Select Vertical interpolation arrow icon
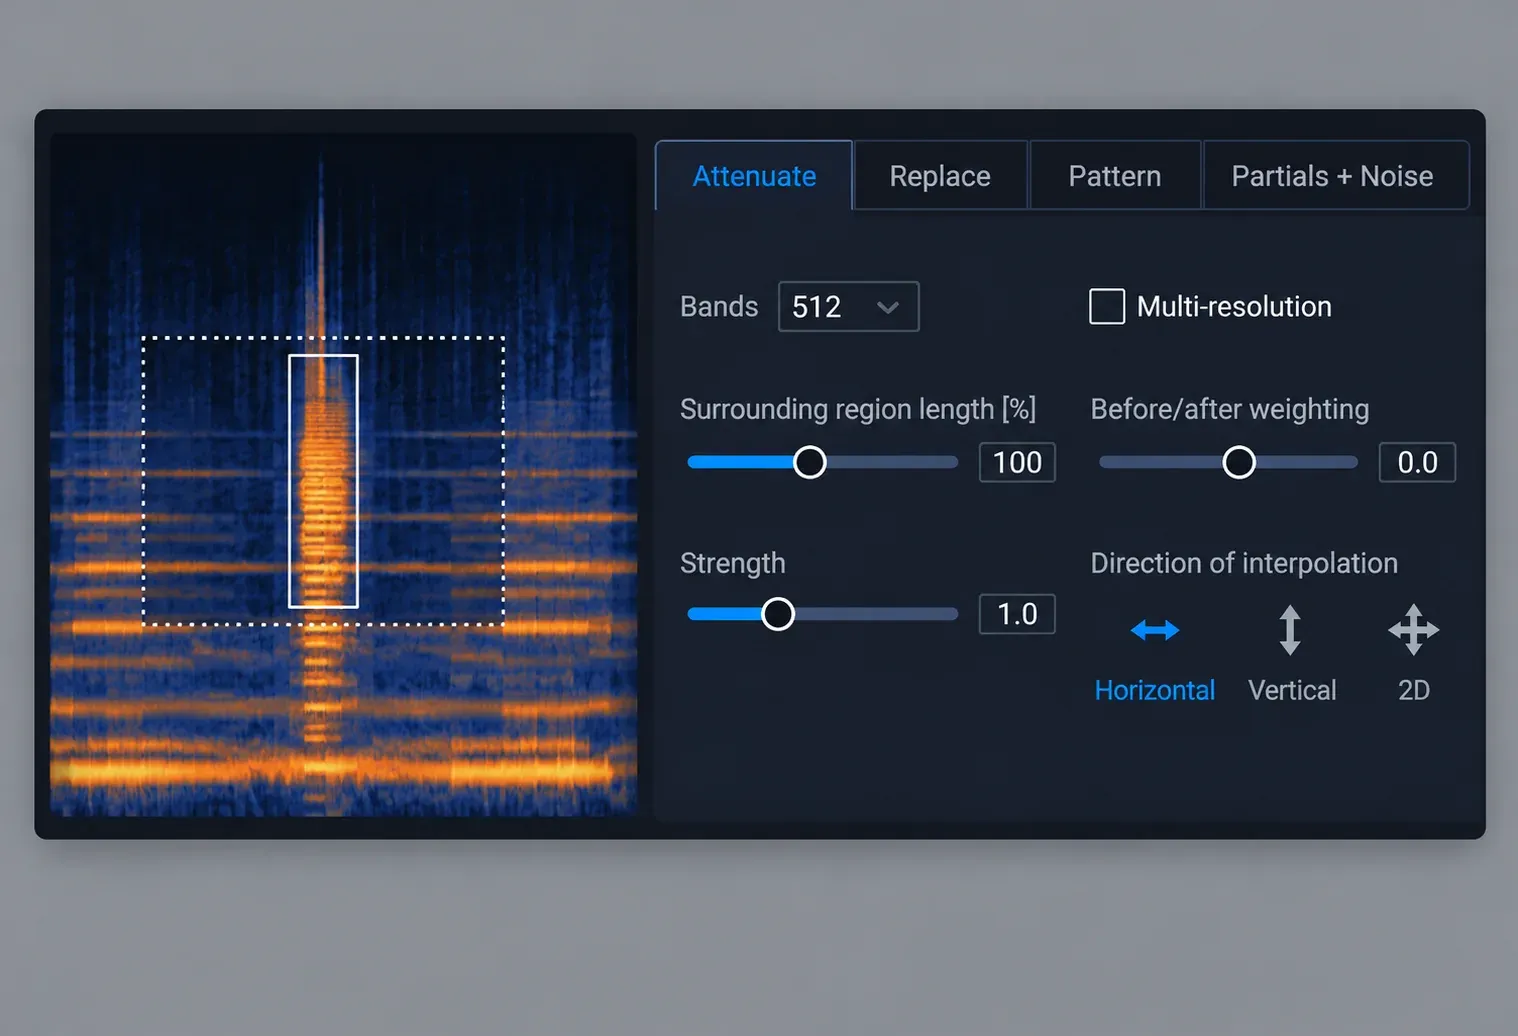 1290,630
